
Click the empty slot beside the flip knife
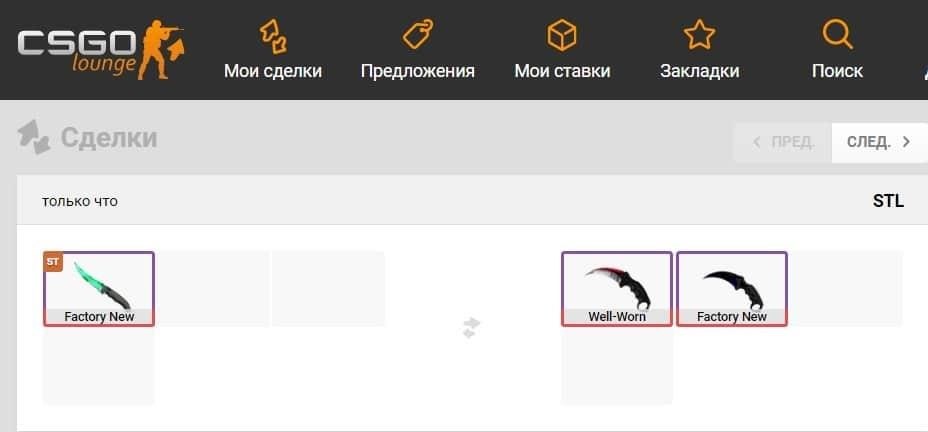[214, 289]
